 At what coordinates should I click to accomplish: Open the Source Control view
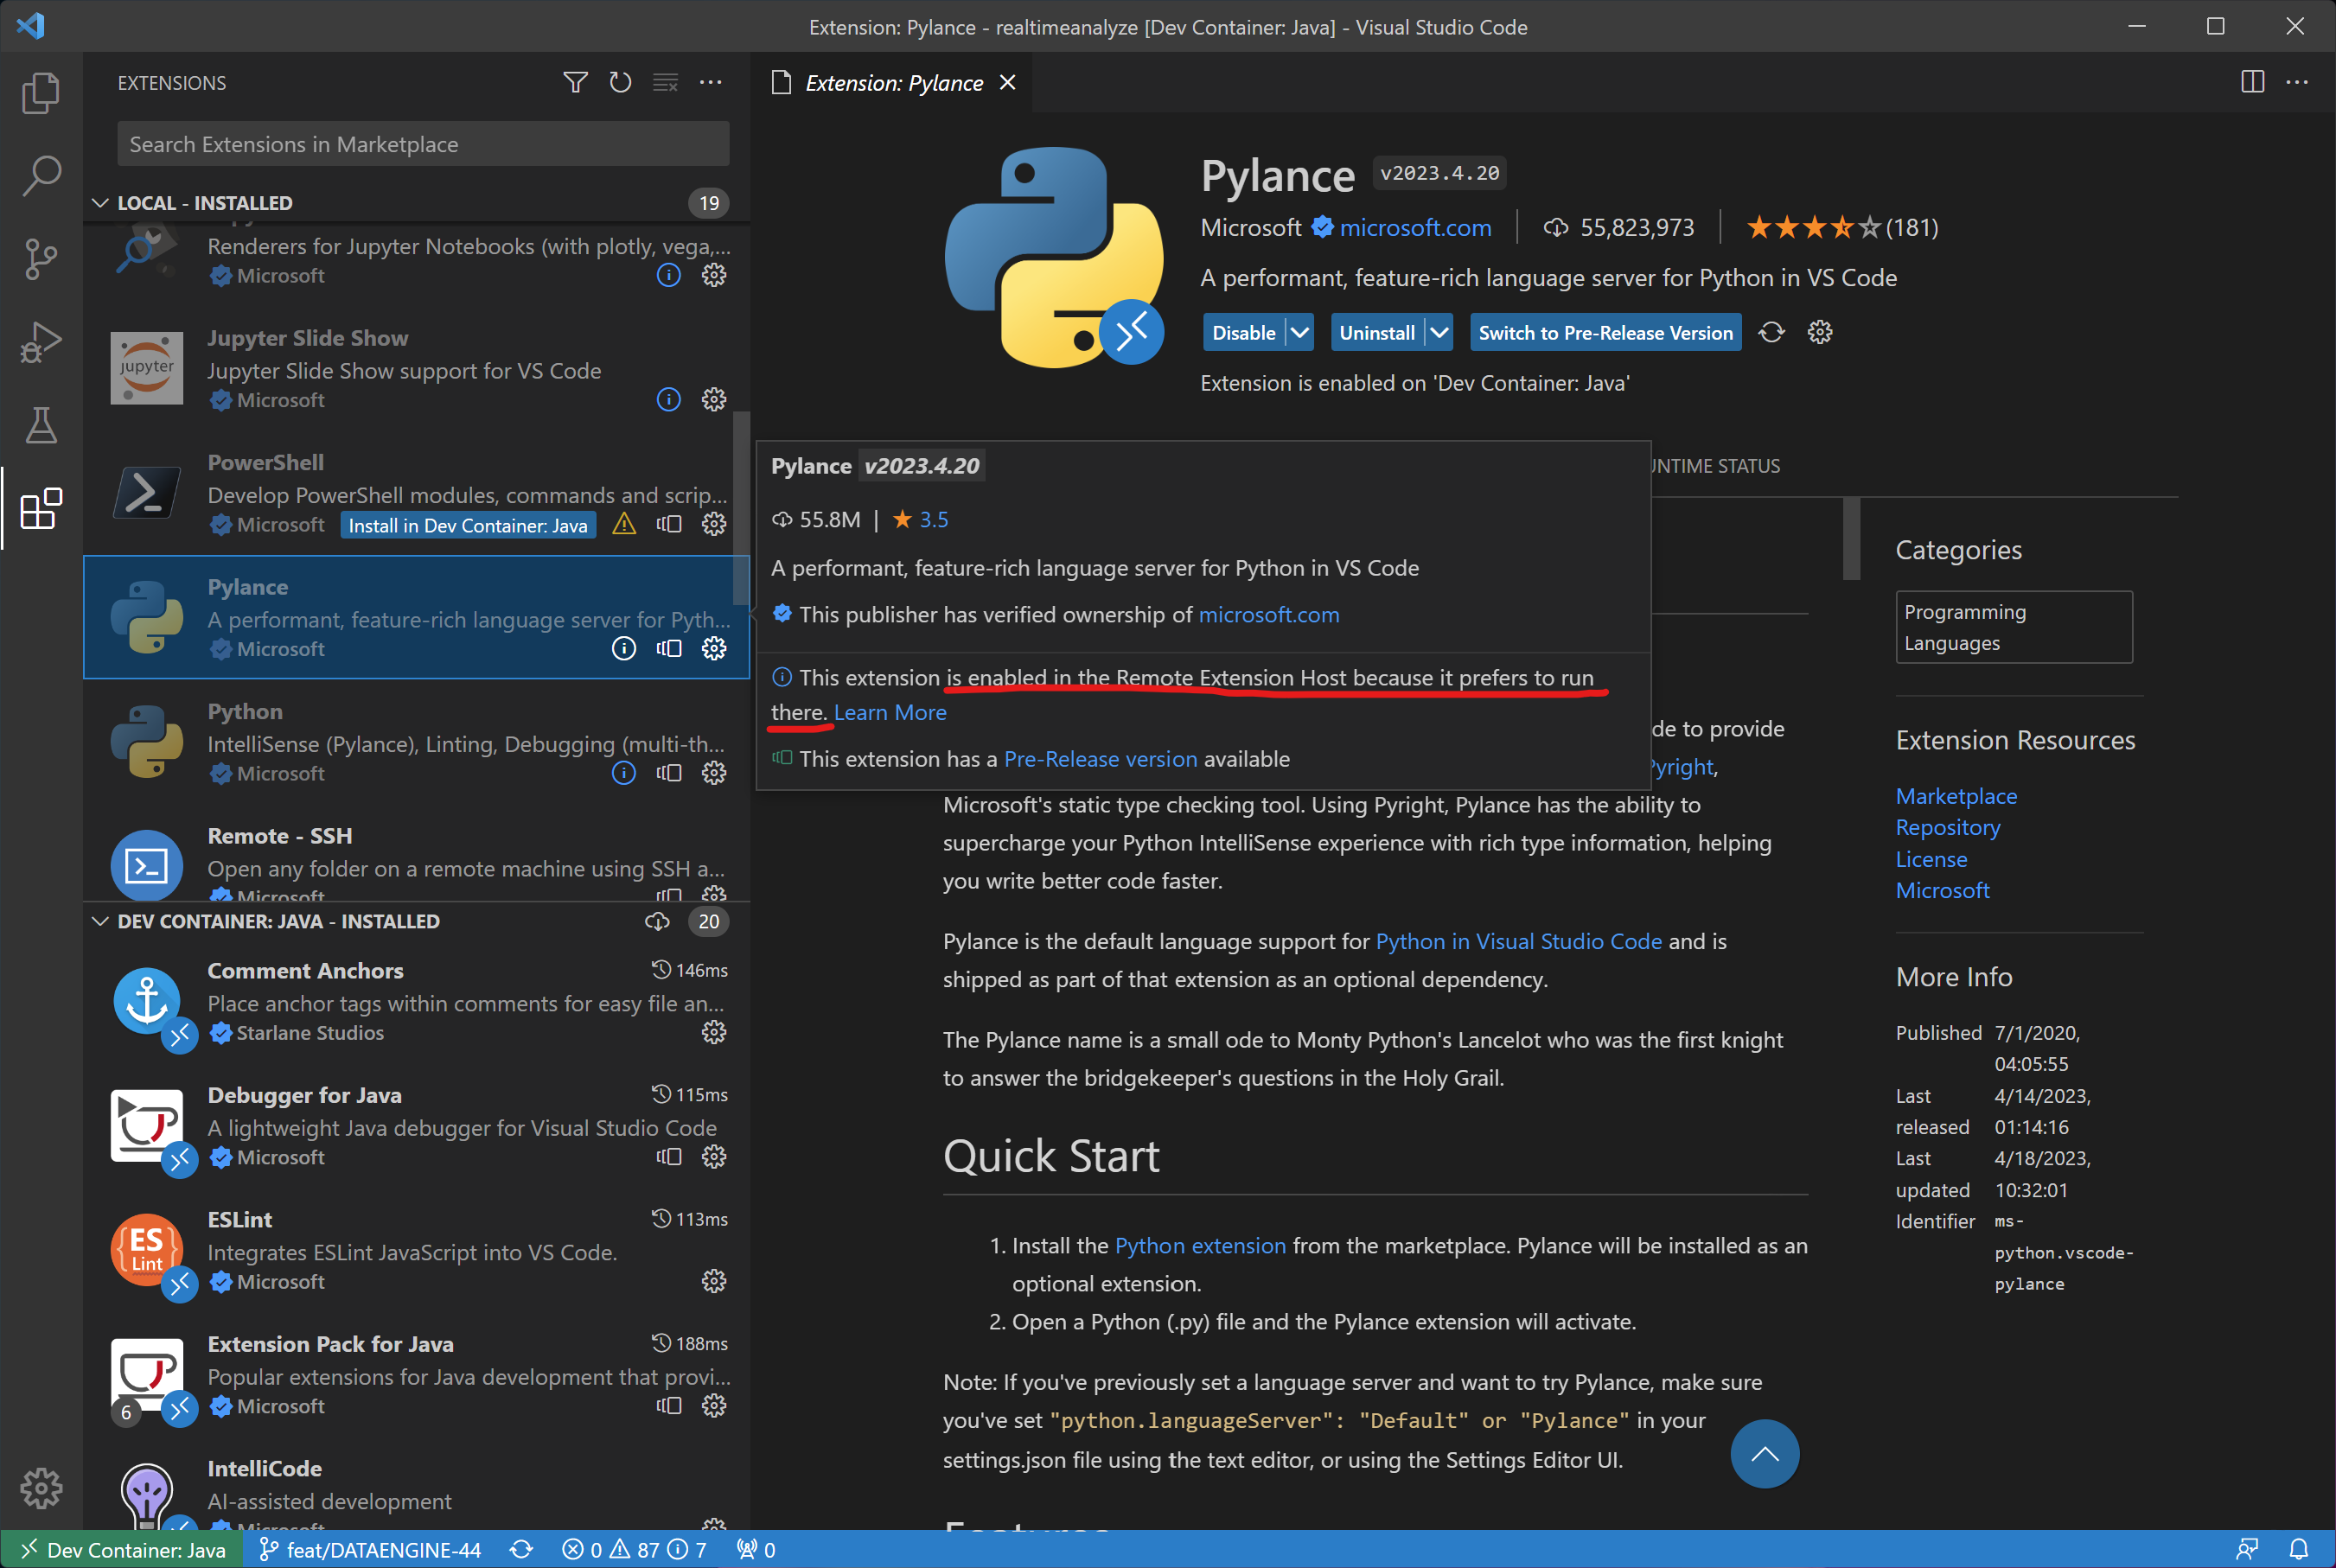[41, 259]
